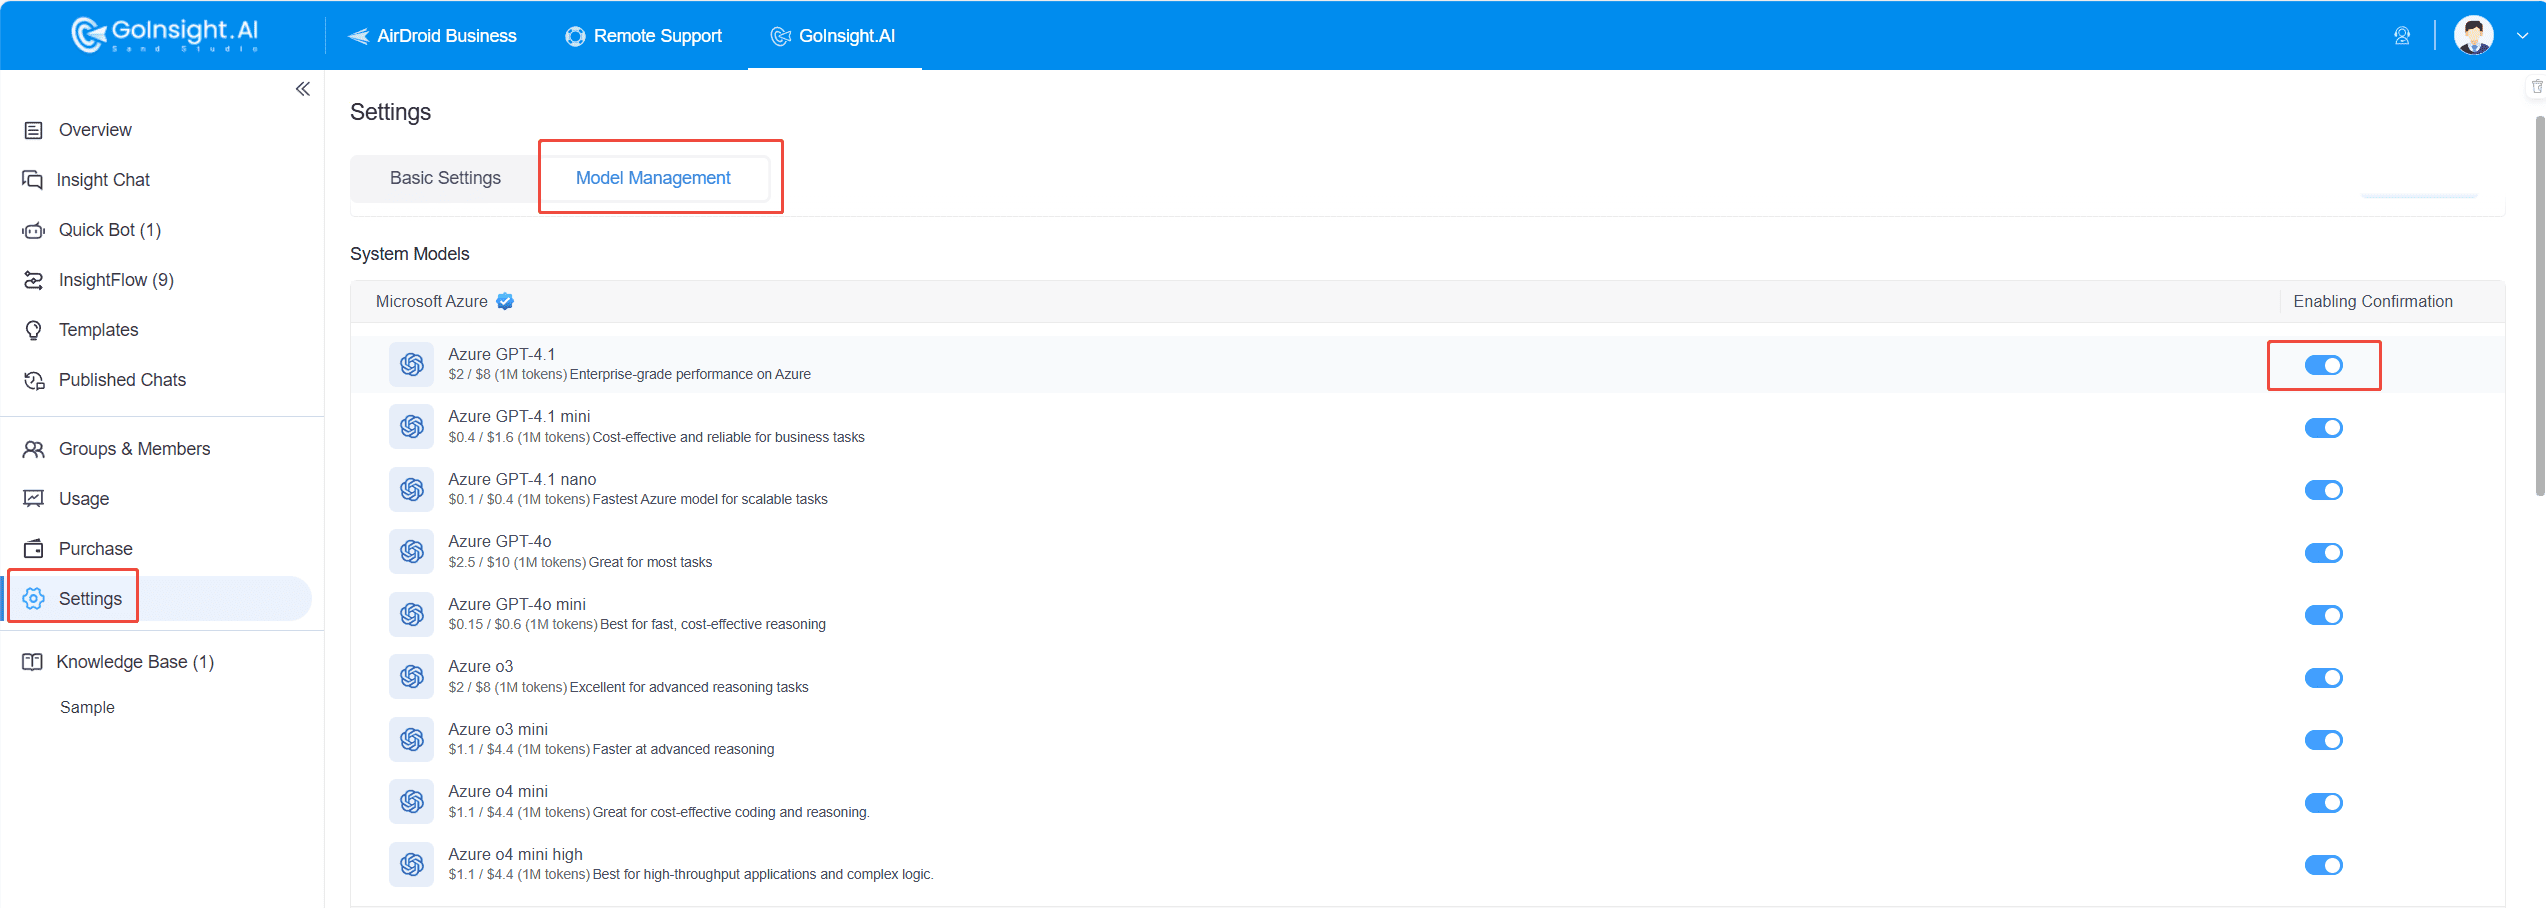Open the support headset icon
This screenshot has height=908, width=2546.
[x=2401, y=36]
